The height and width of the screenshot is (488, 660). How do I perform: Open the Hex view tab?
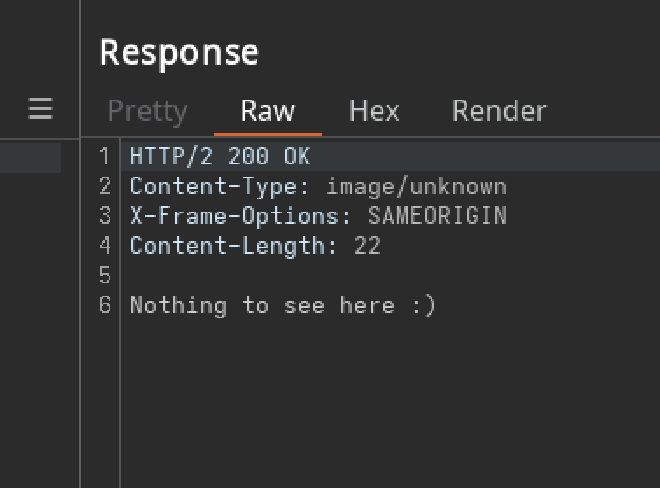click(374, 111)
